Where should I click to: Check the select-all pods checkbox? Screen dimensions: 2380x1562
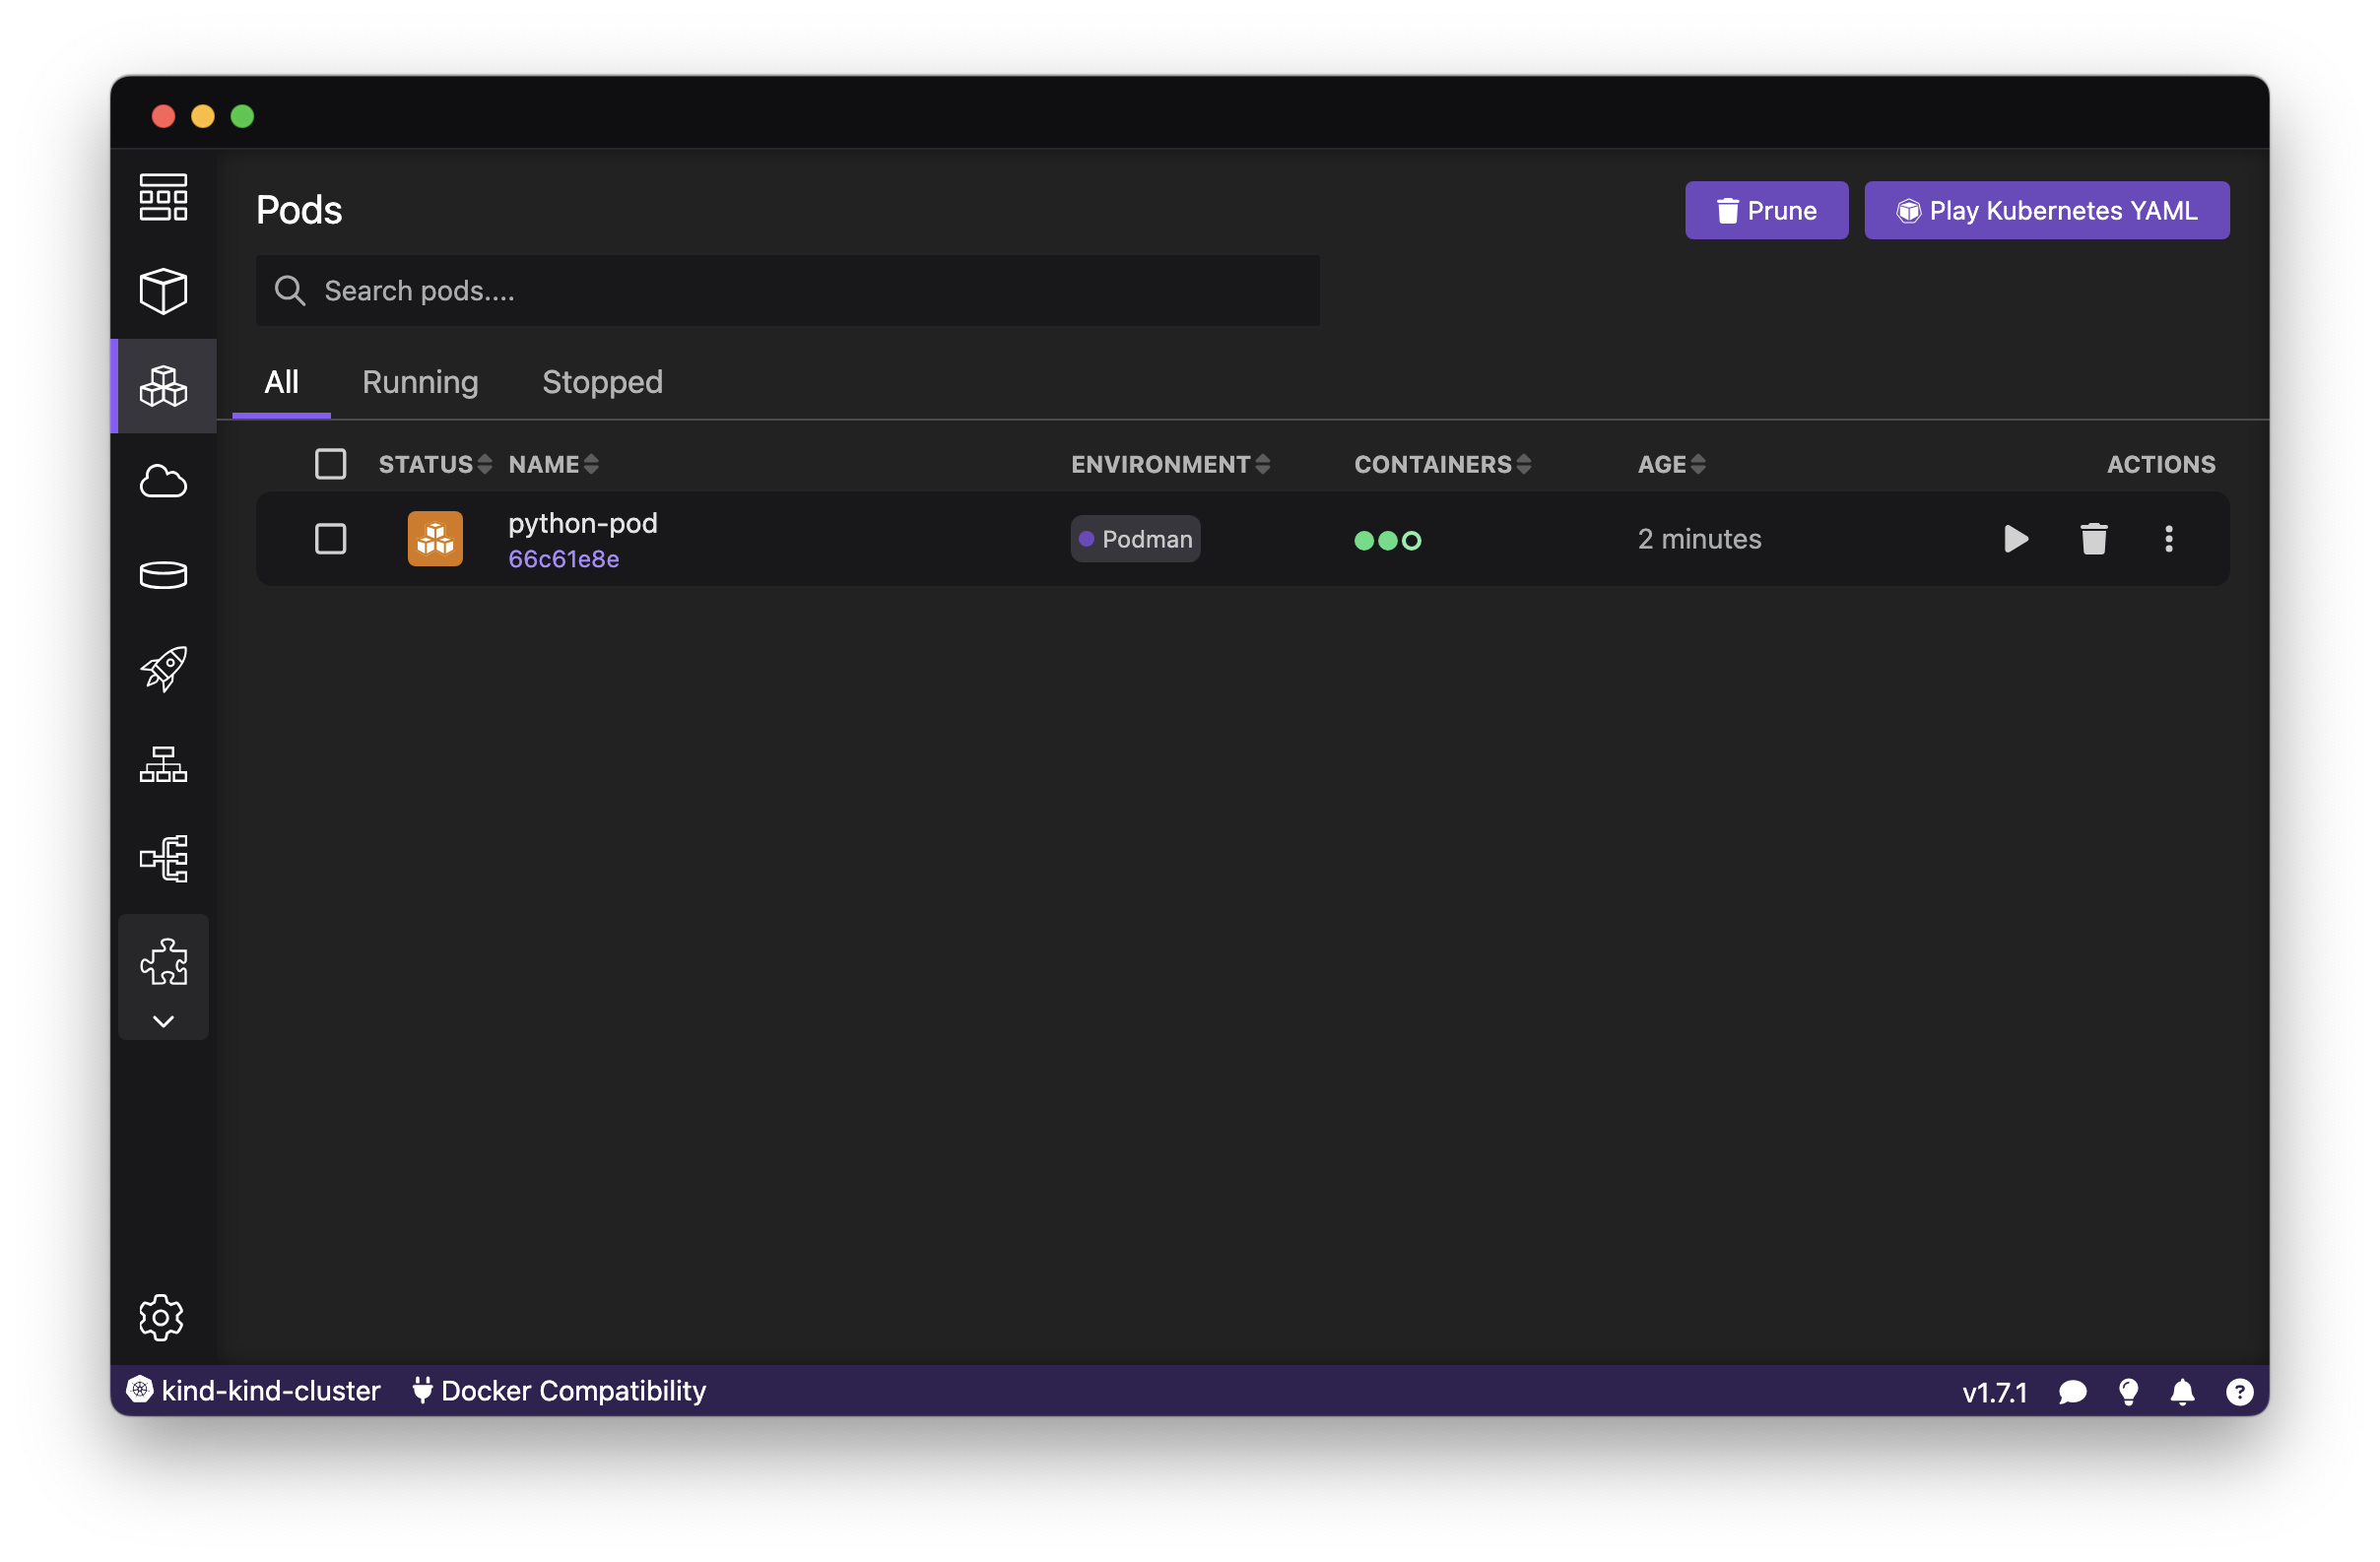pos(330,463)
